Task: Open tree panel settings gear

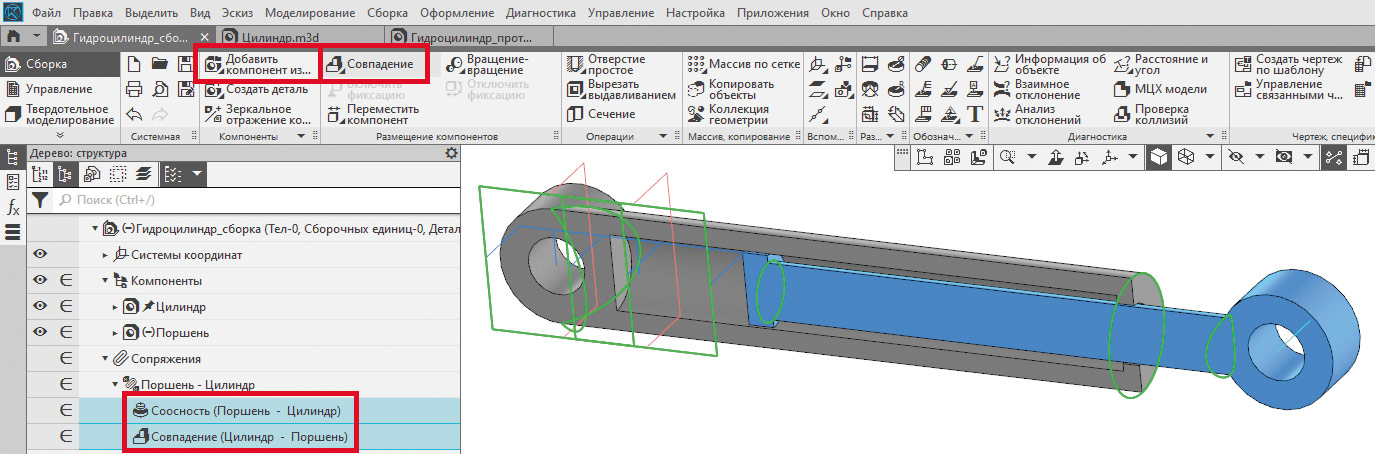Action: click(x=451, y=153)
